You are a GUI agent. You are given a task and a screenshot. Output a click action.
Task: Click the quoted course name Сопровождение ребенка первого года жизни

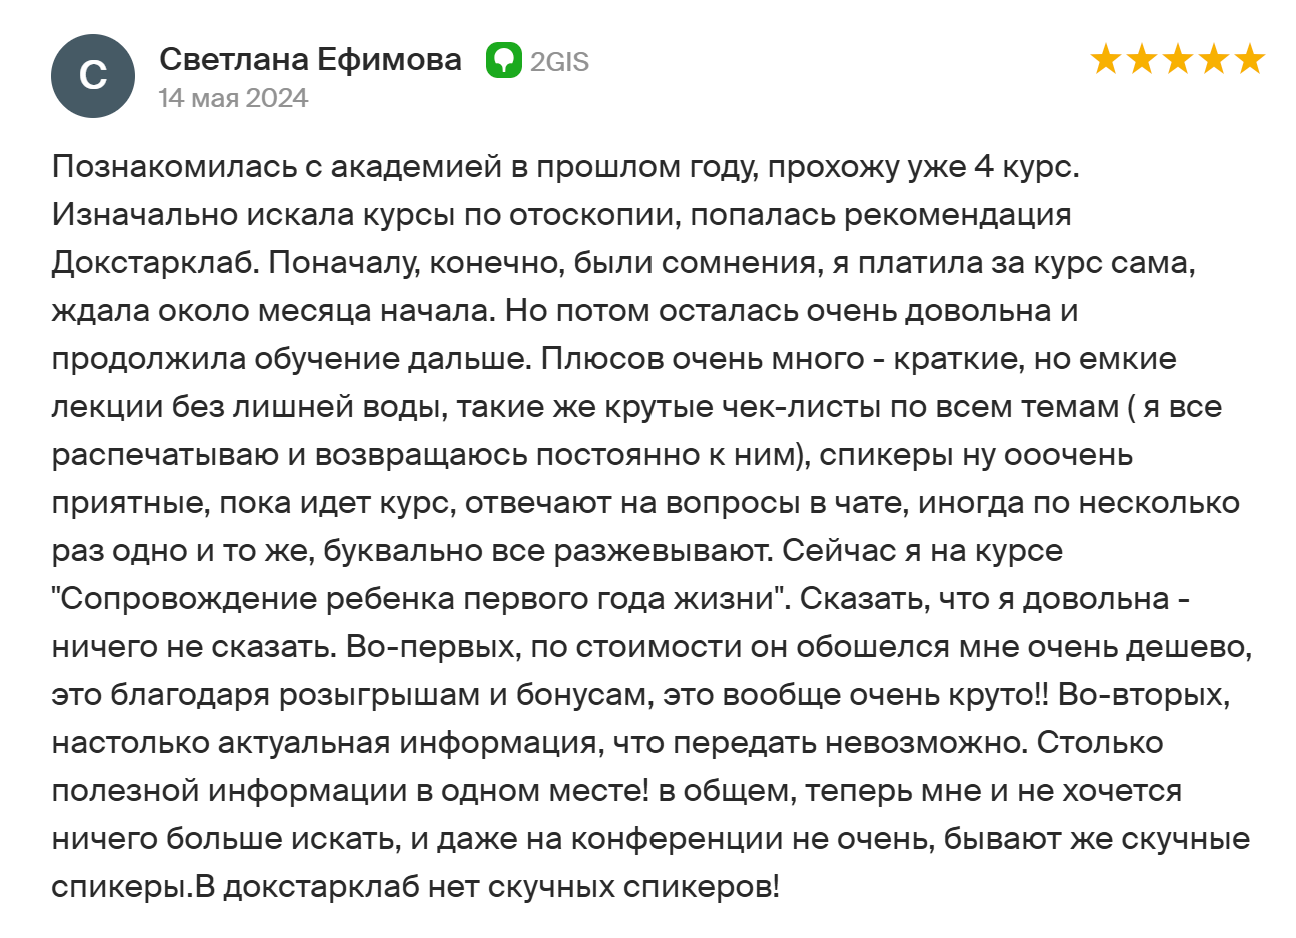[x=420, y=599]
